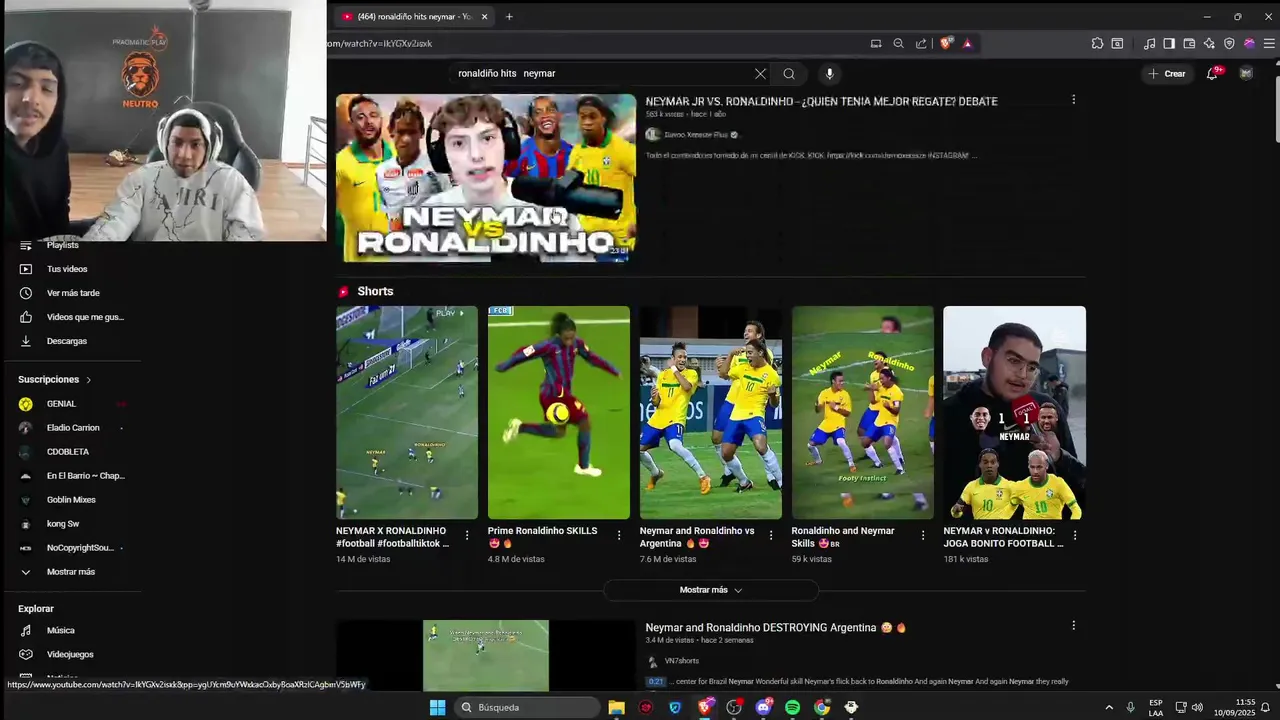This screenshot has width=1280, height=720.
Task: Open options menu for Prime Ronaldinho SKILLS short
Action: point(619,536)
